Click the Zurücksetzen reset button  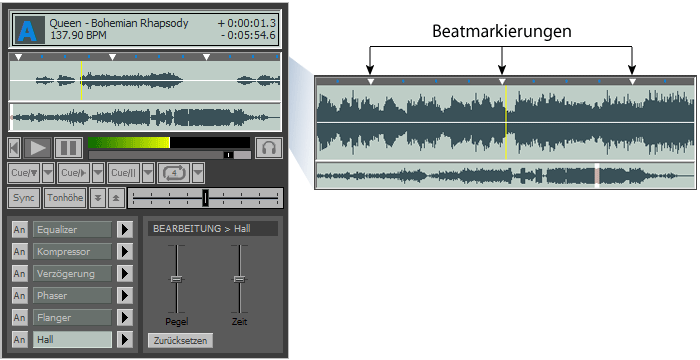click(x=180, y=340)
